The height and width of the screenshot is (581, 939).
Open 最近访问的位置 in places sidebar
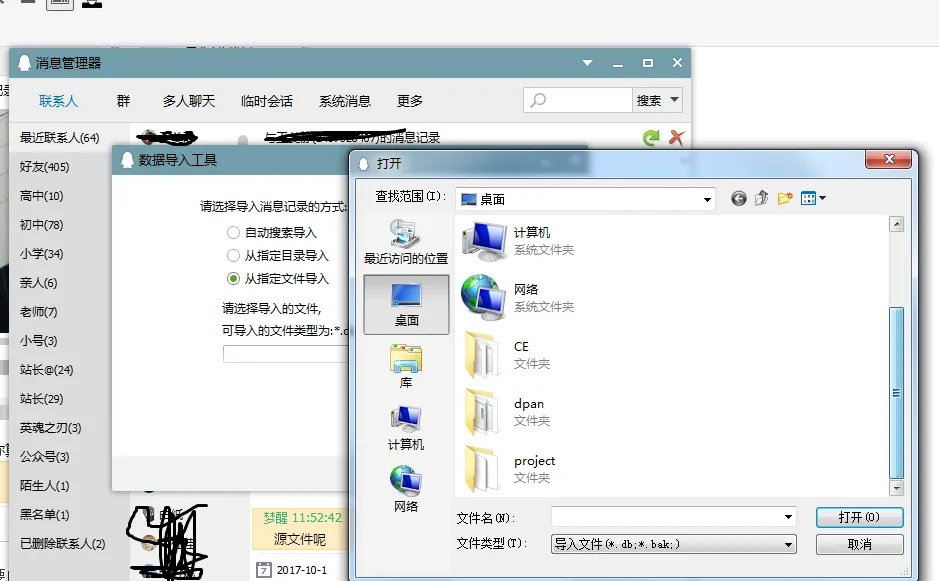click(x=406, y=243)
